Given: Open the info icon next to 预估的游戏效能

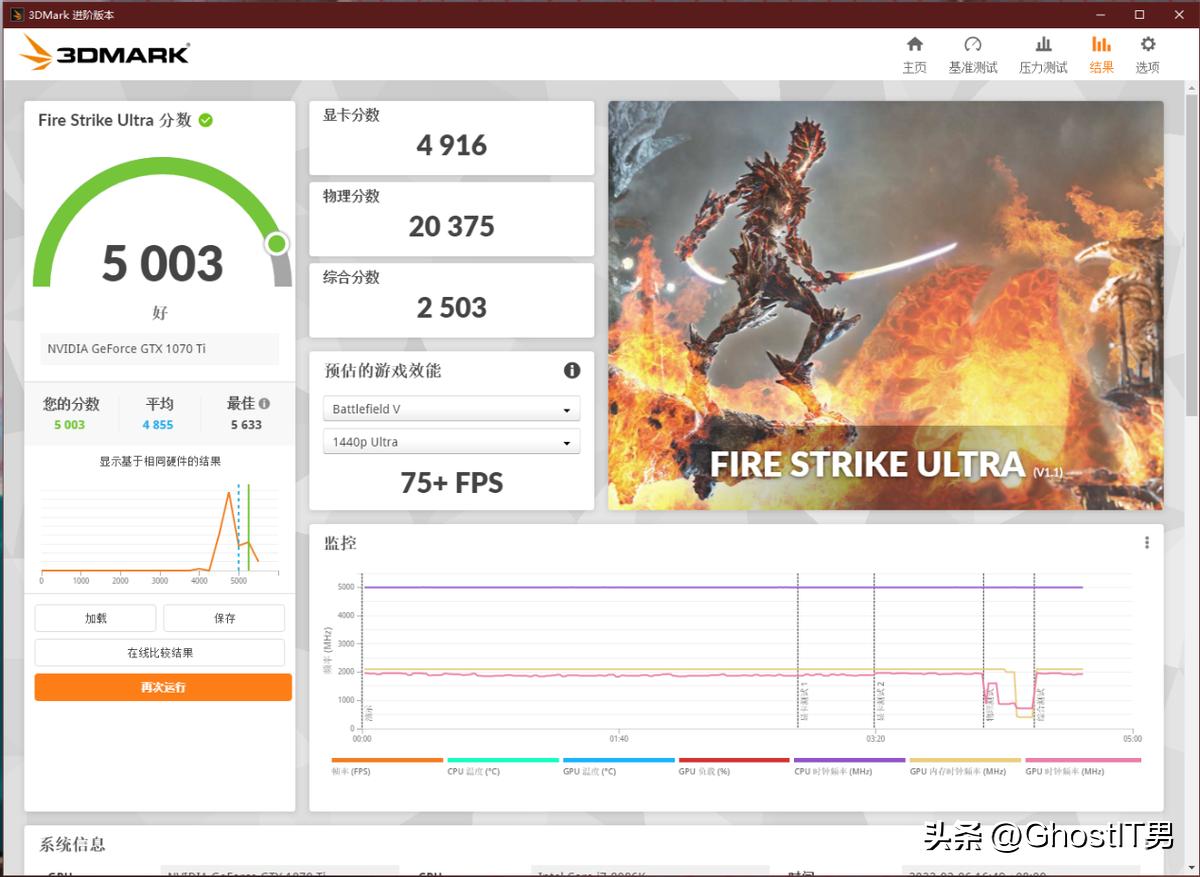Looking at the screenshot, I should pos(571,370).
